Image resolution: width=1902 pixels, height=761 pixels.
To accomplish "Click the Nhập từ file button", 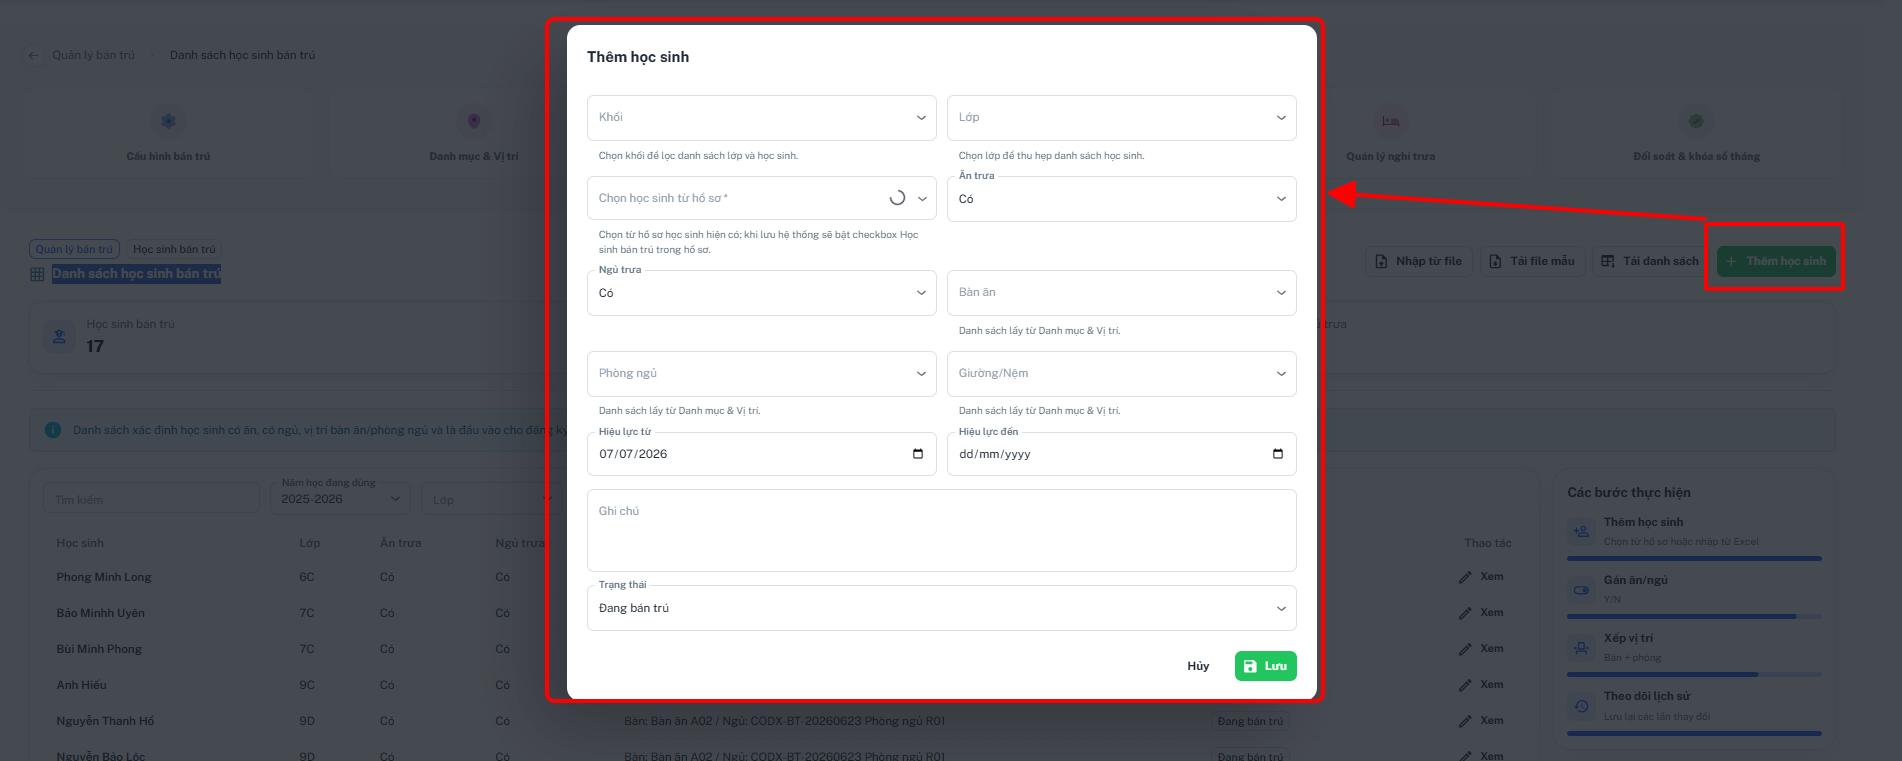I will (1419, 261).
